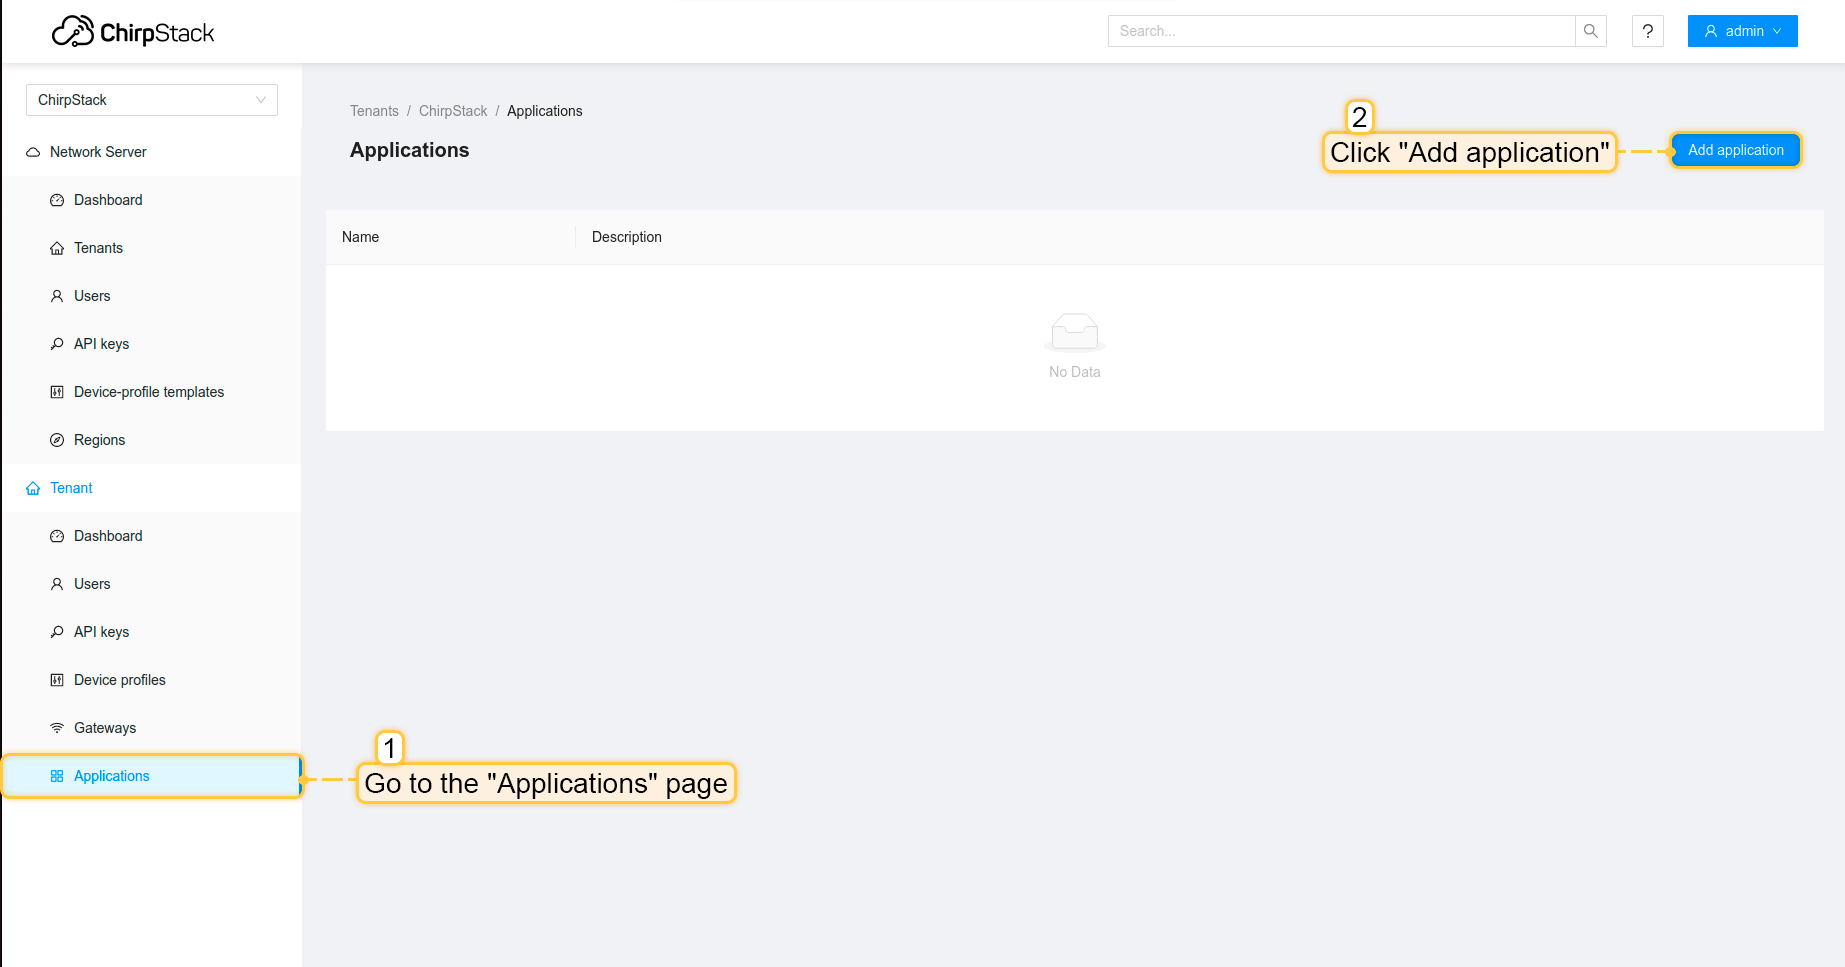
Task: Click the Device-profile templates icon
Action: (x=57, y=392)
